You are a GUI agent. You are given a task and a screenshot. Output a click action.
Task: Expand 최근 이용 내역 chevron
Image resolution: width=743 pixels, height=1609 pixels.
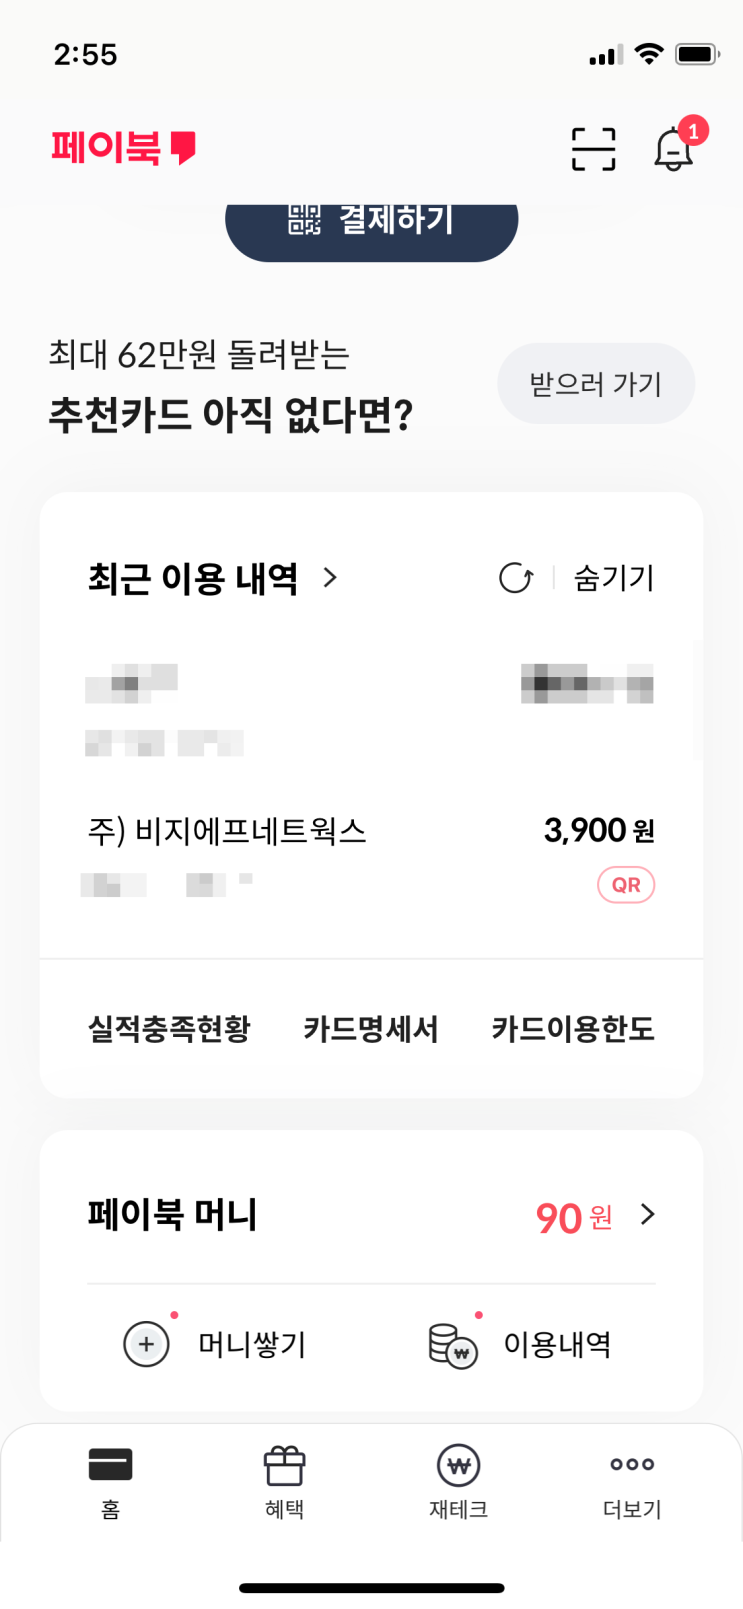tap(330, 578)
